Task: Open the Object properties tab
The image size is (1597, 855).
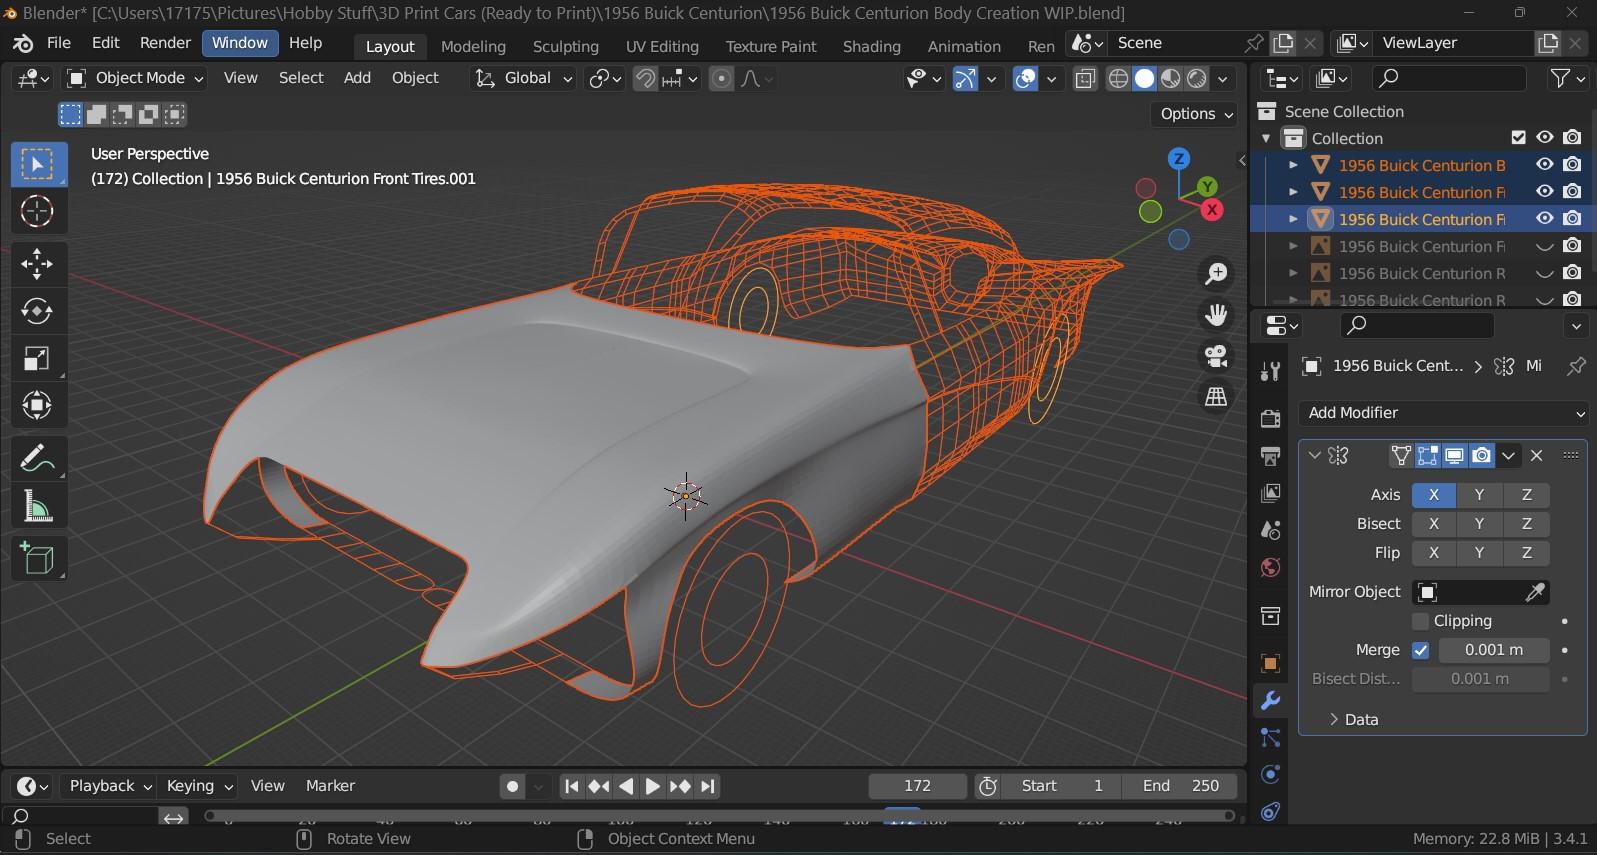Action: (x=1270, y=664)
